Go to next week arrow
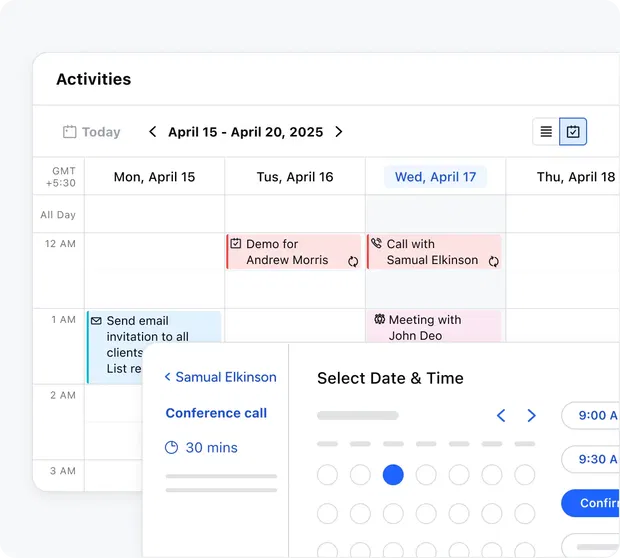 point(339,132)
